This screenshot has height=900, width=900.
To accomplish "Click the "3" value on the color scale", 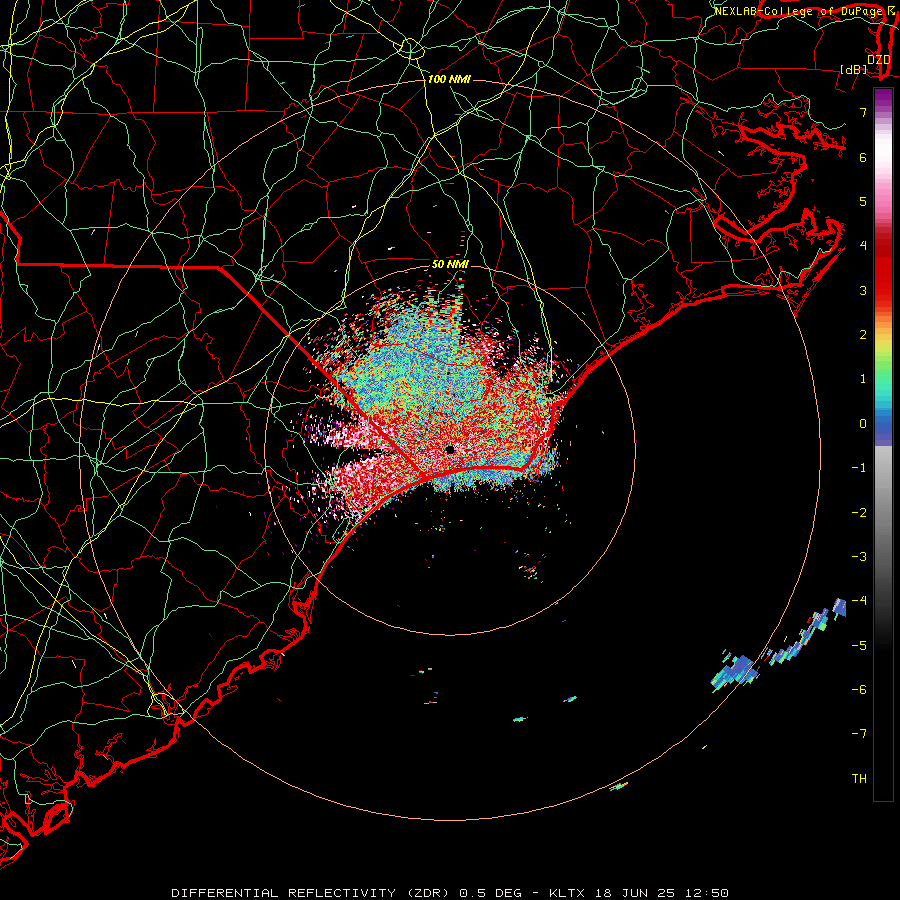I will click(863, 290).
